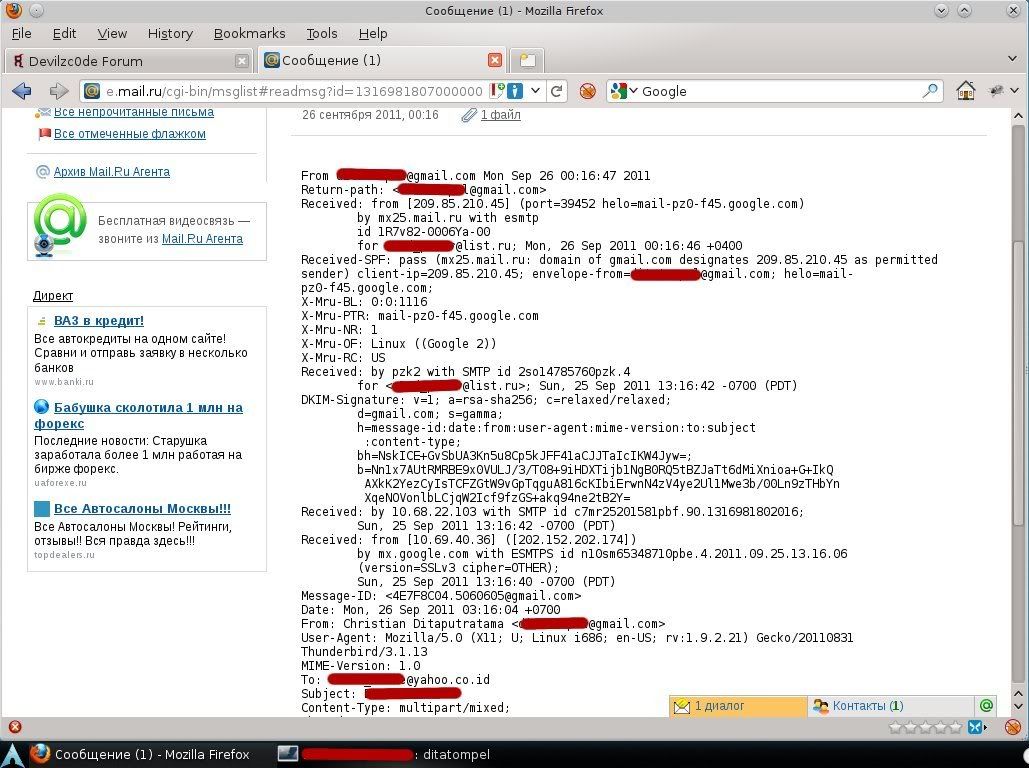Click the Firefox icon at the window title left

coord(13,10)
